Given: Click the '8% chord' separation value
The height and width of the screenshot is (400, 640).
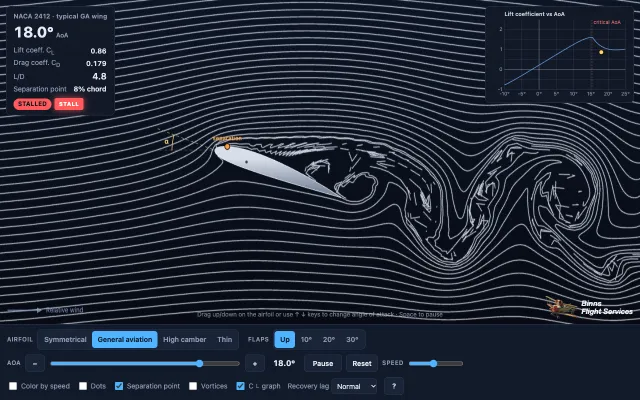Looking at the screenshot, I should tap(90, 89).
